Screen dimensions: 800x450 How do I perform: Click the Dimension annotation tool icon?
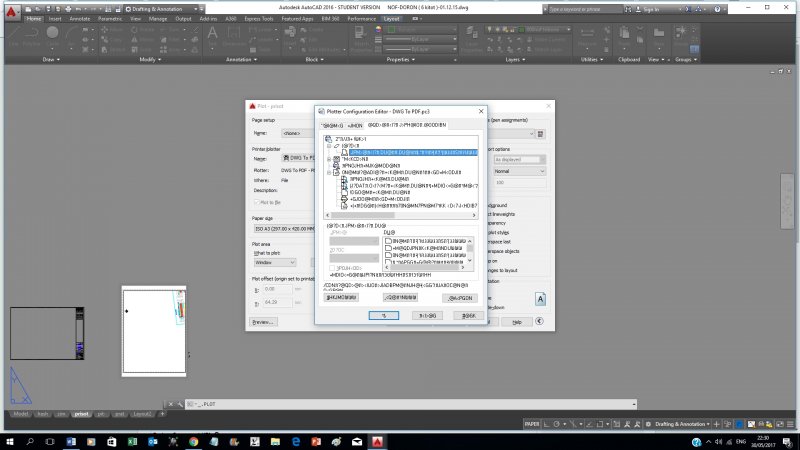[x=234, y=34]
